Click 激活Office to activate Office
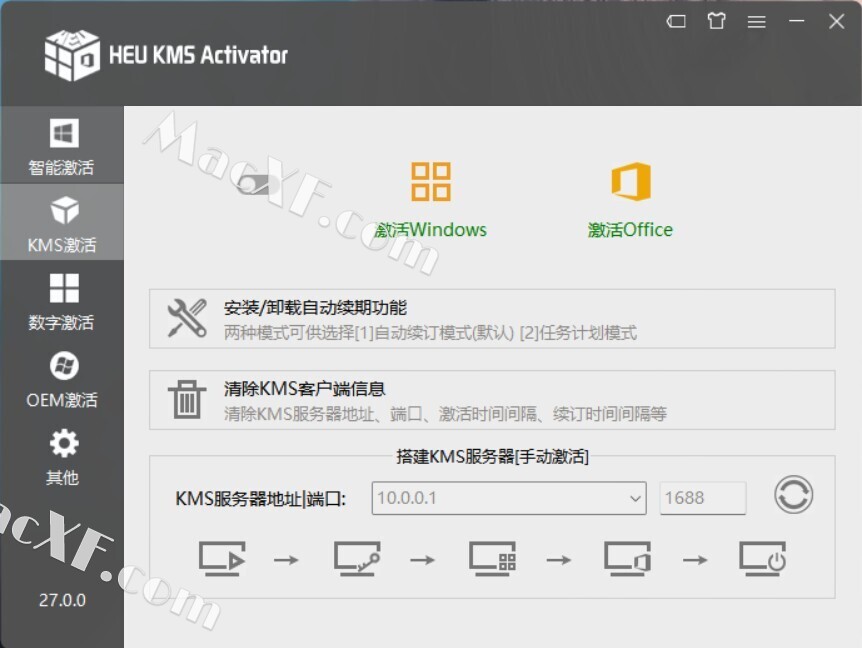862x648 pixels. (x=631, y=196)
